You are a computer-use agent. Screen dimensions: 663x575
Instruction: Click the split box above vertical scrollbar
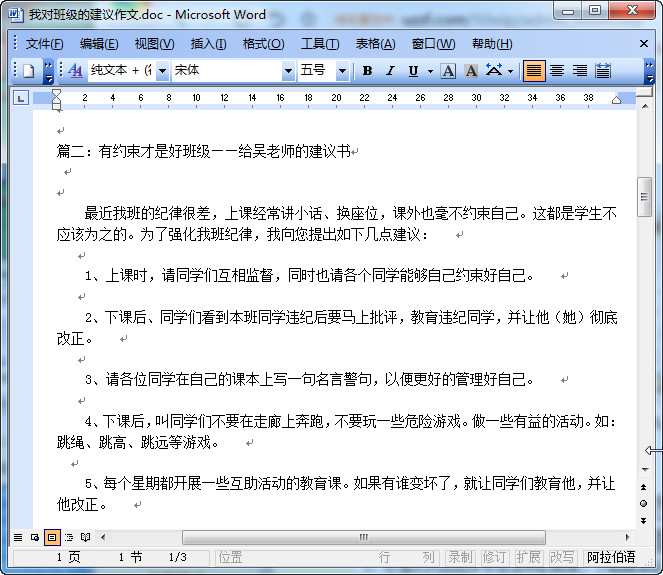click(x=645, y=93)
